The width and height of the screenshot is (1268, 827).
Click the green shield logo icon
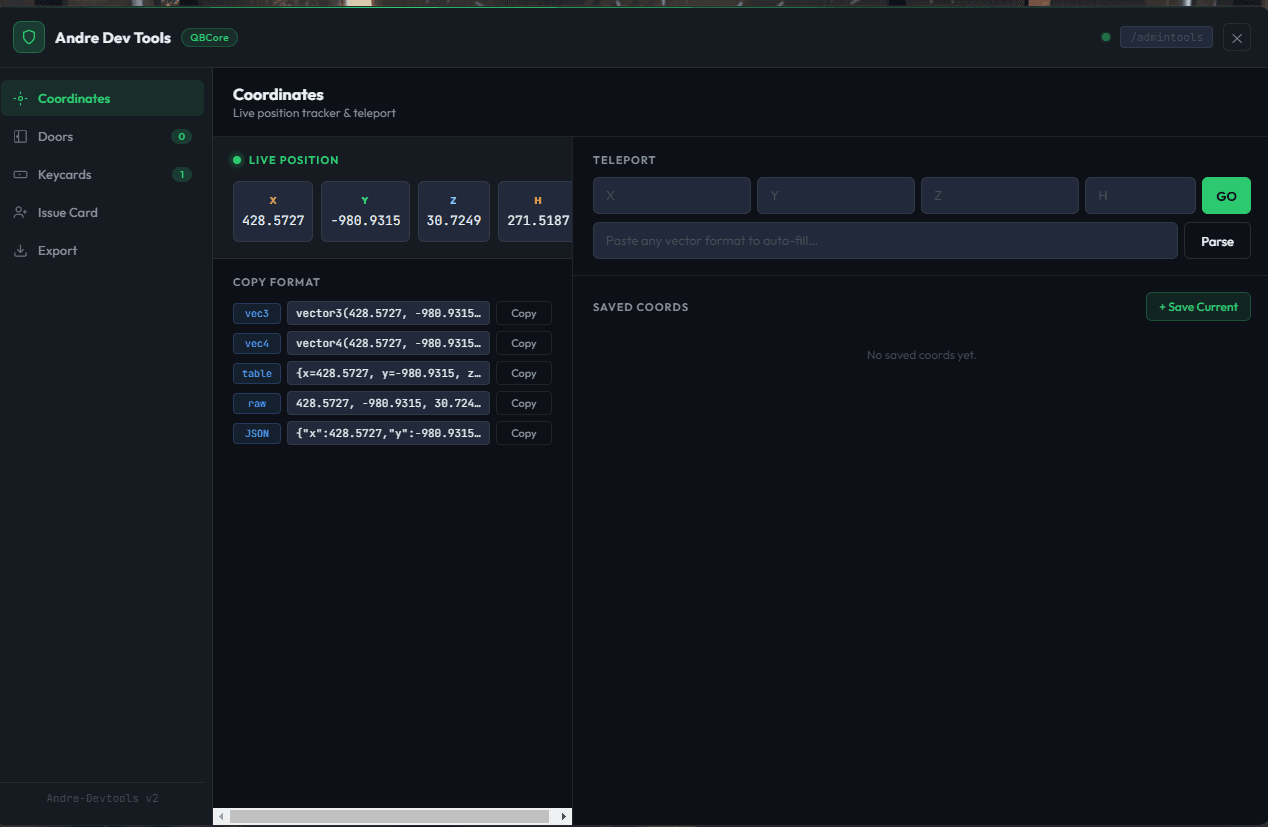pos(29,38)
